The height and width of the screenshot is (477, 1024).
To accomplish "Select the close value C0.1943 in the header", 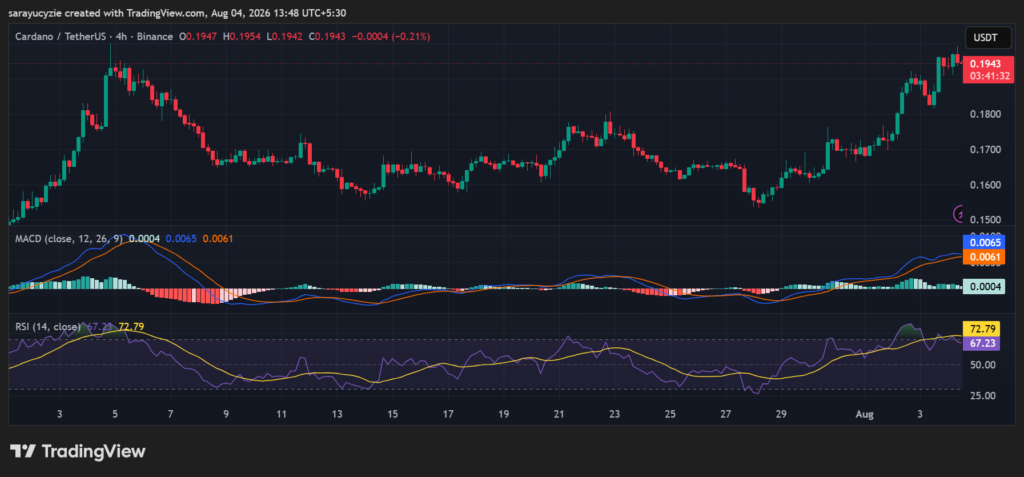I will (327, 37).
